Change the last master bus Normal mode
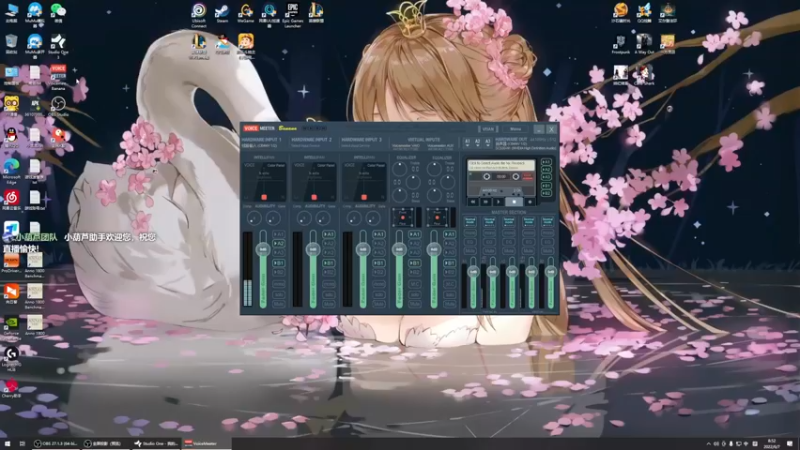 point(547,221)
